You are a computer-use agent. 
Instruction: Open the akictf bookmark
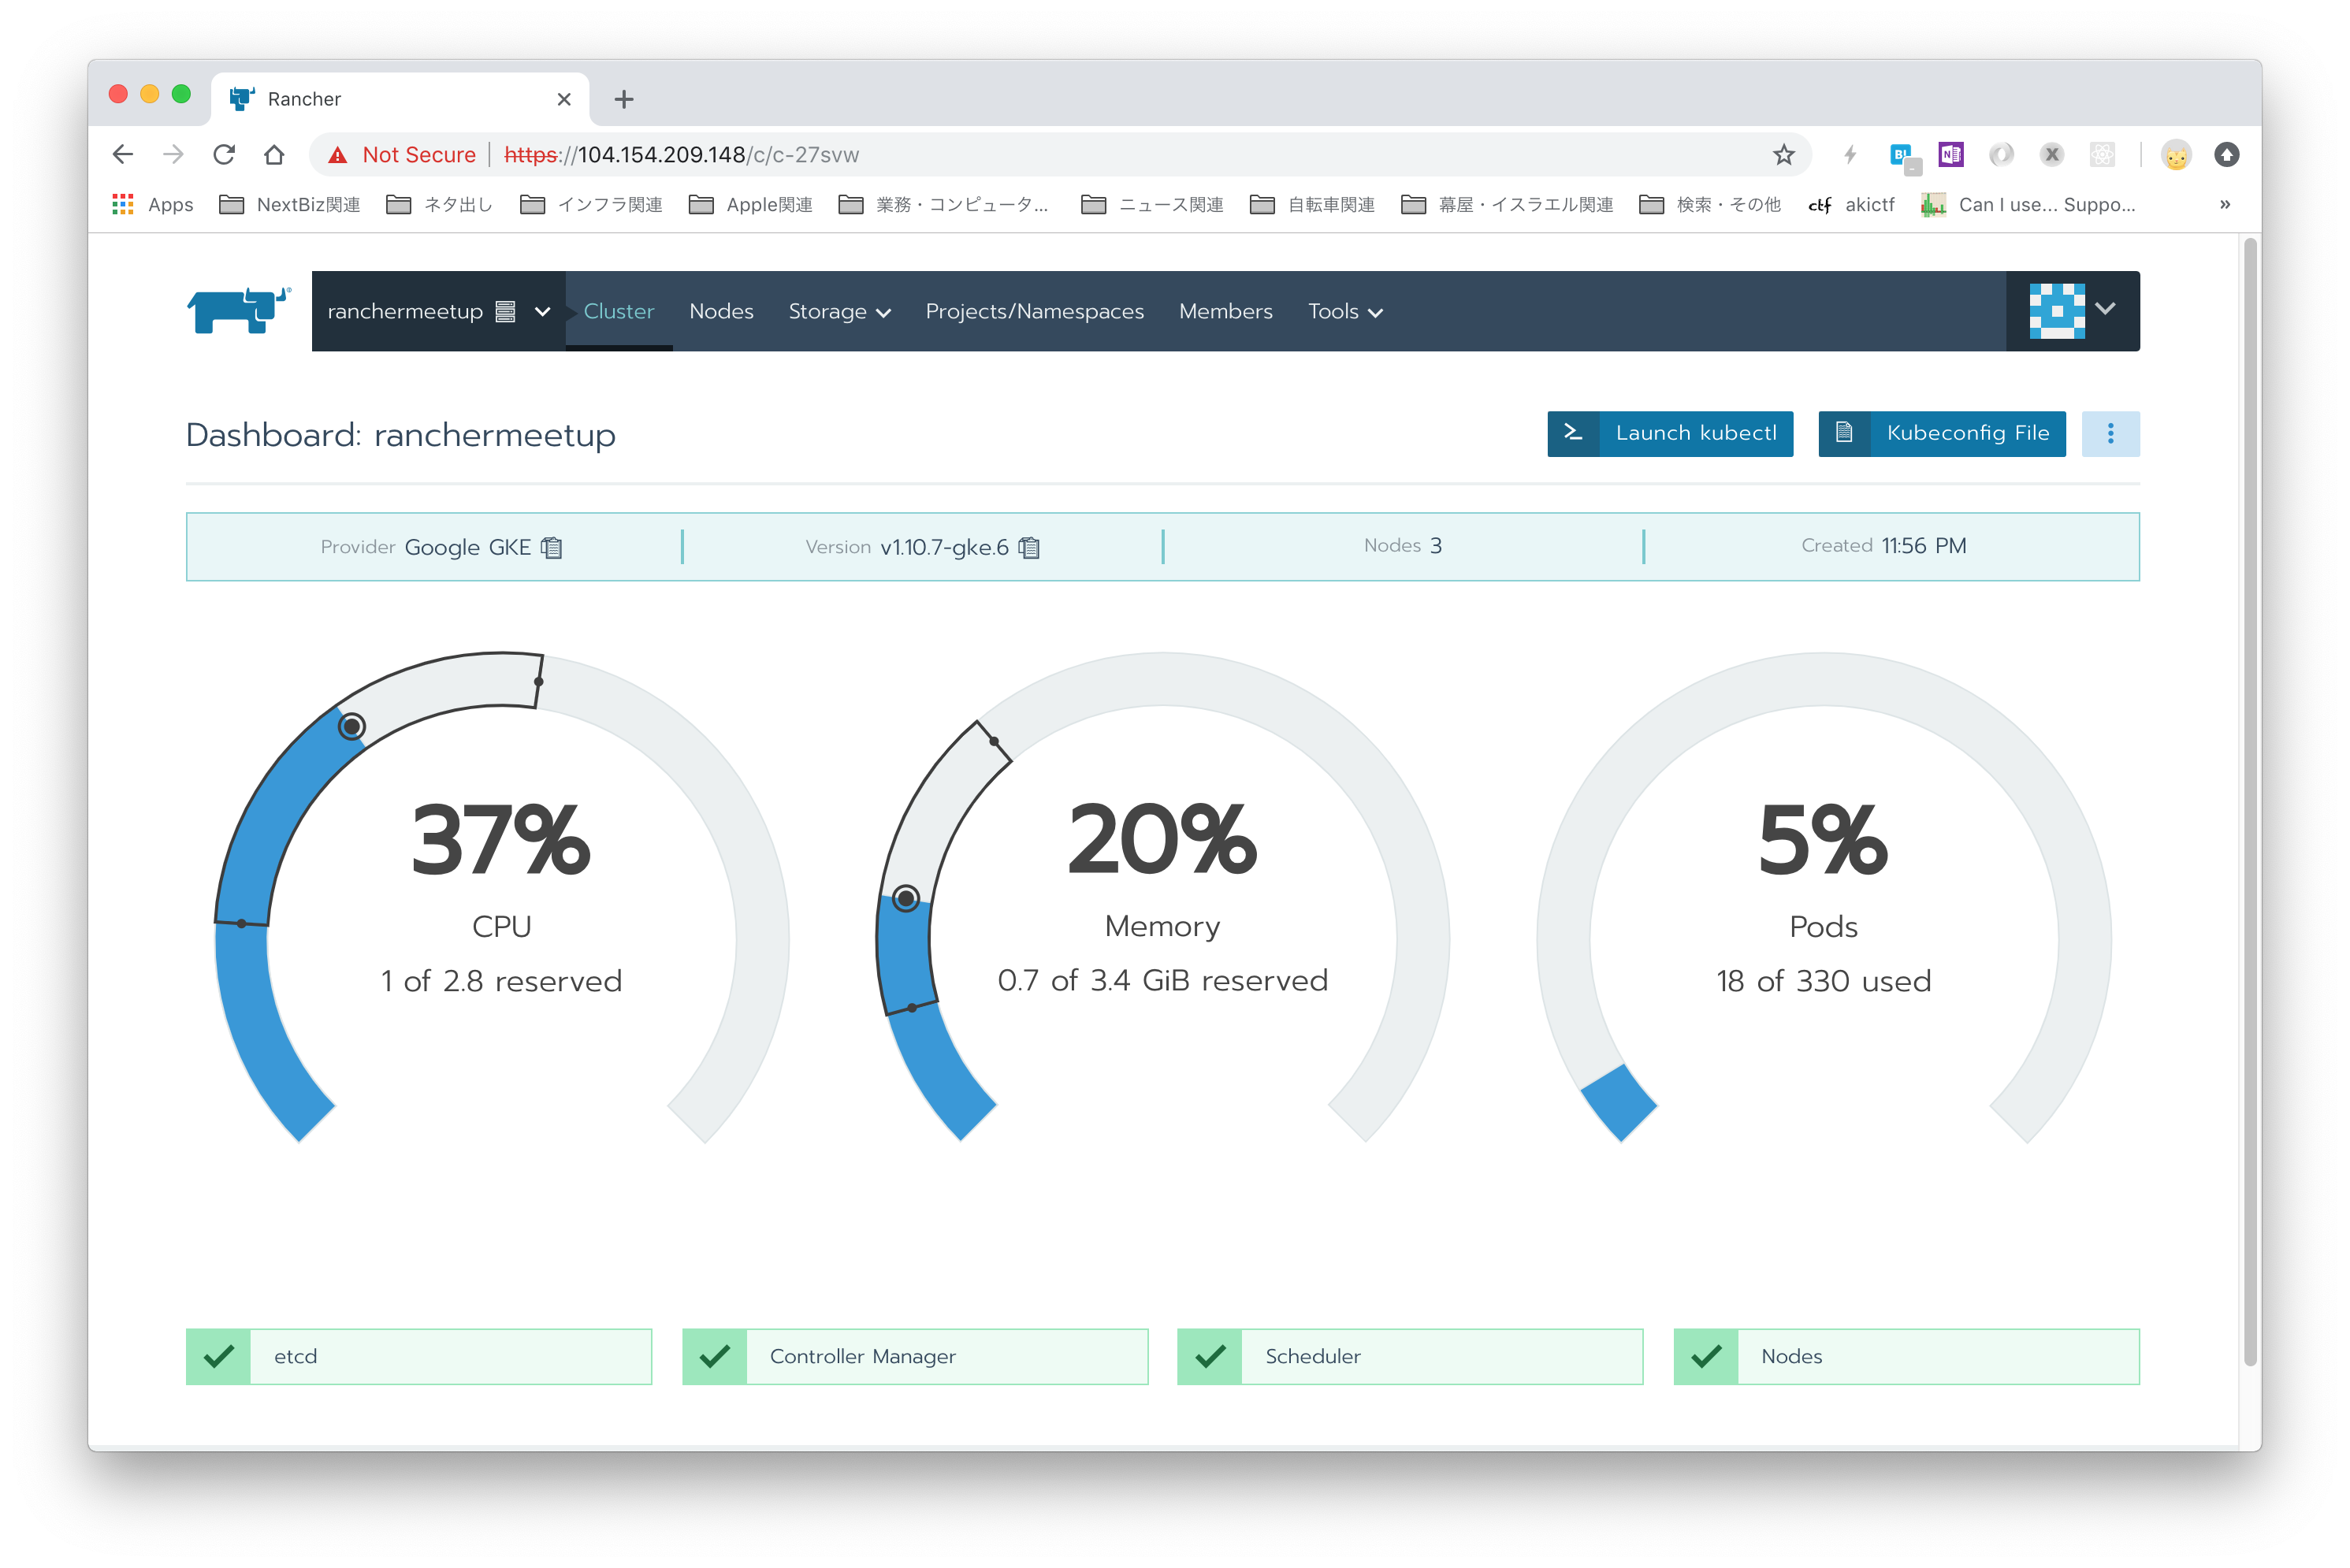[x=1852, y=204]
